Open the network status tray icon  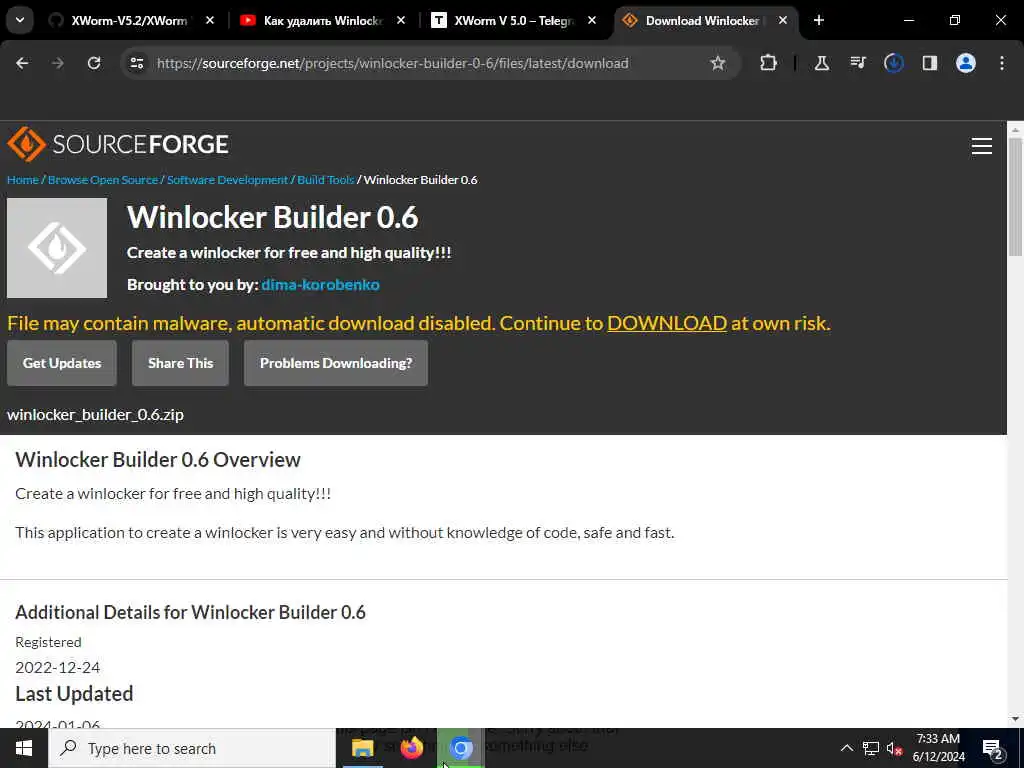point(871,748)
